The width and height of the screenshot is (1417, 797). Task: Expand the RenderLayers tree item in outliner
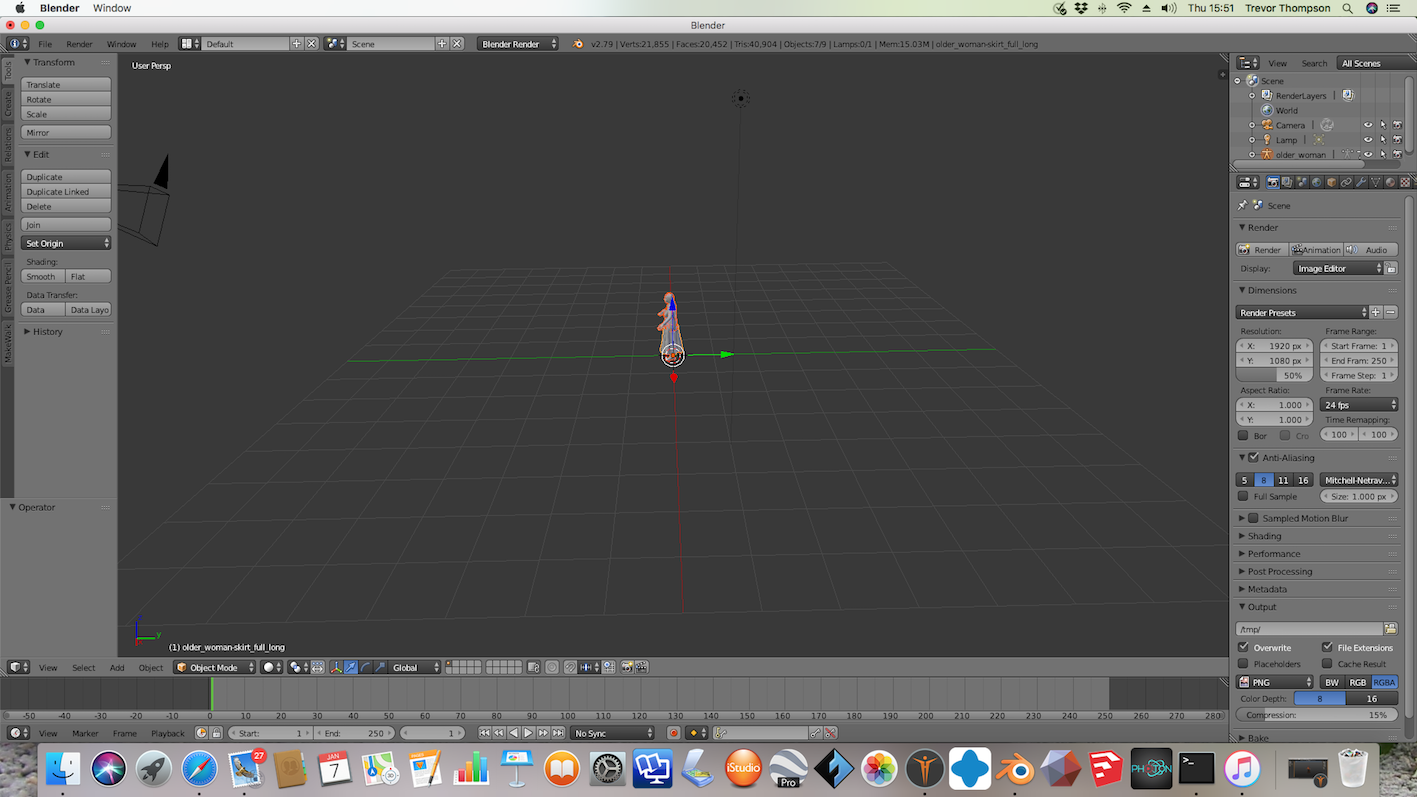[x=1251, y=96]
